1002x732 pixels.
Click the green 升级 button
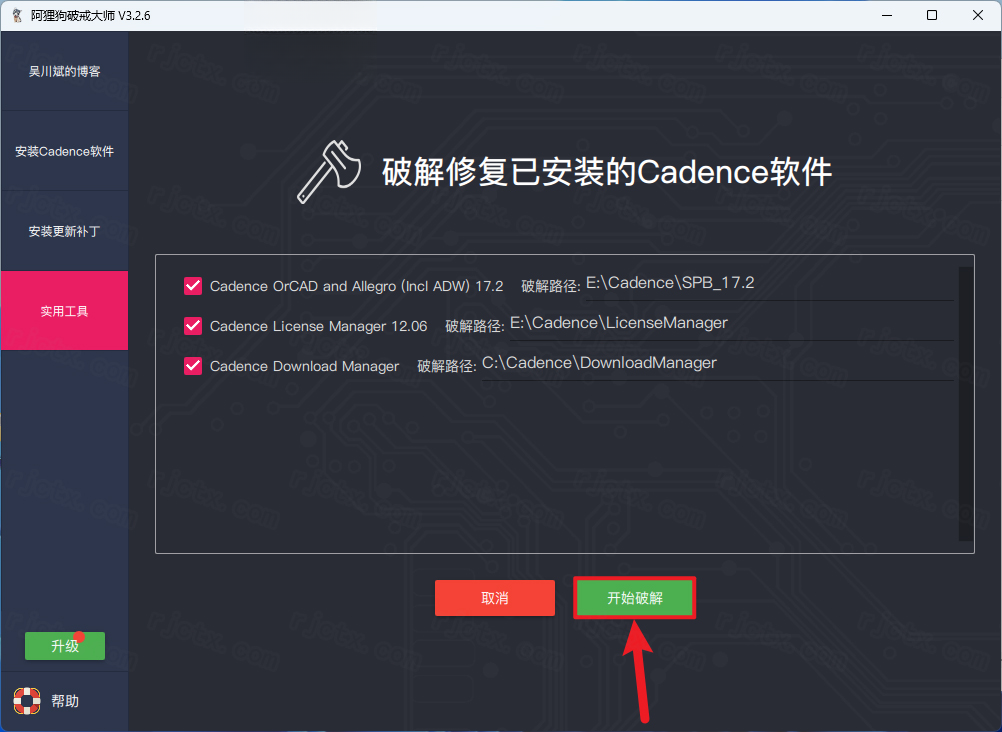65,646
